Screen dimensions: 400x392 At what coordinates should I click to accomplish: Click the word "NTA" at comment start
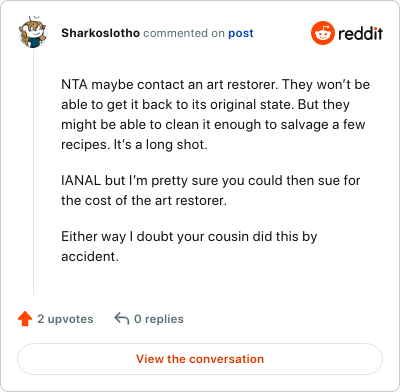point(74,84)
